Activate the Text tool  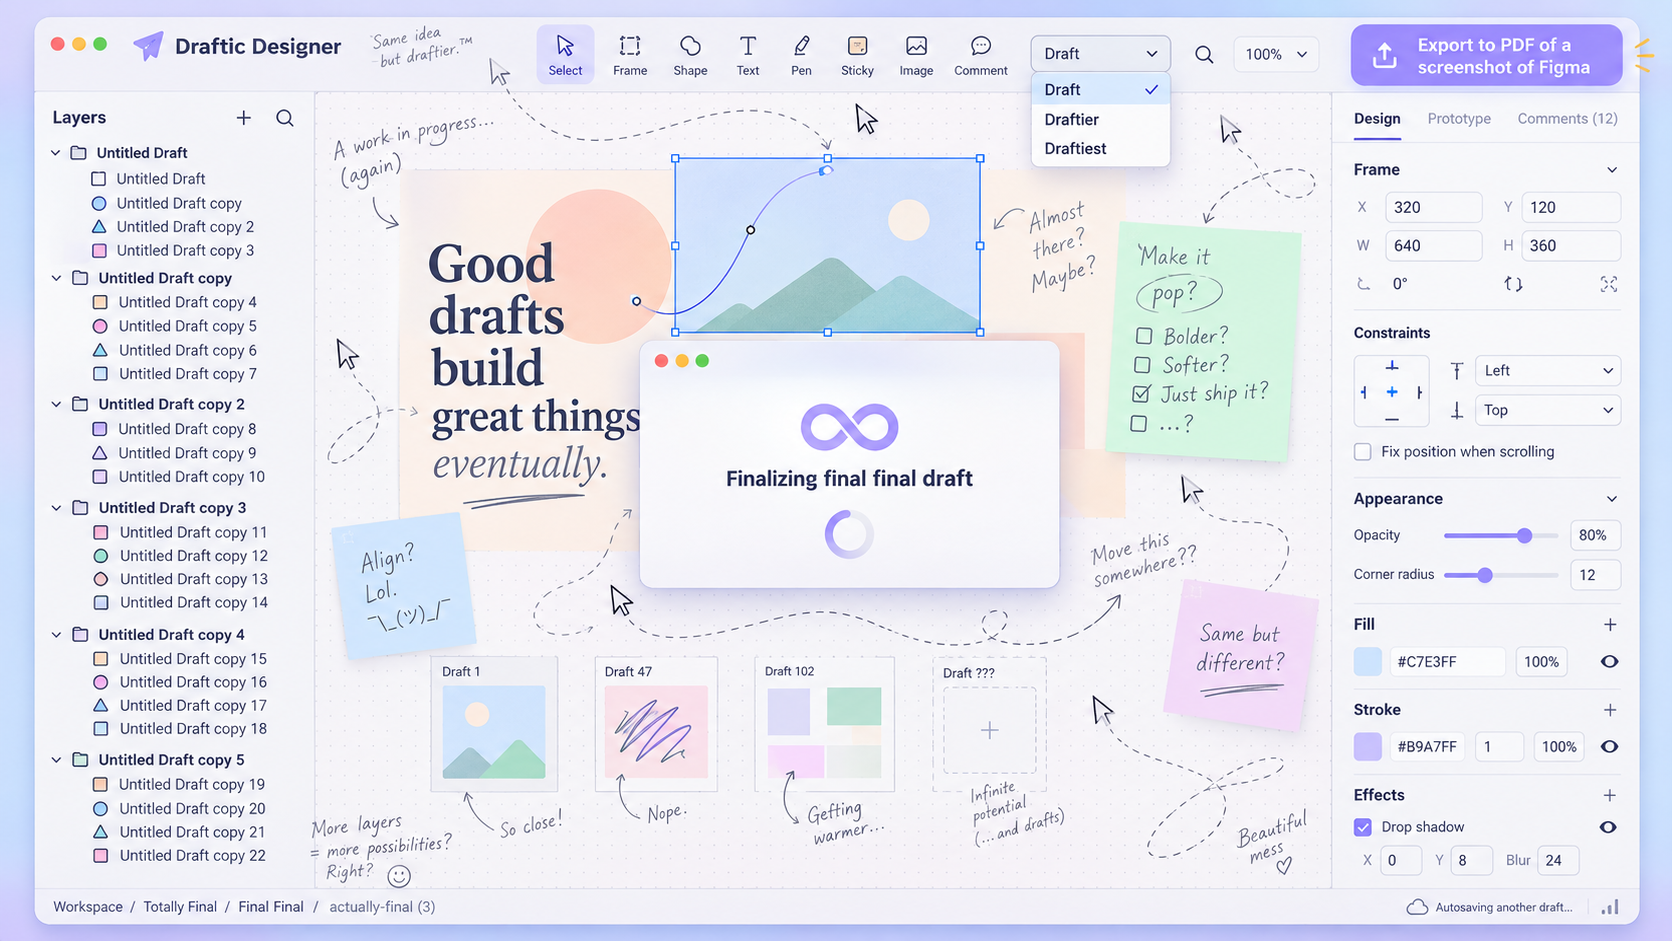tap(748, 55)
